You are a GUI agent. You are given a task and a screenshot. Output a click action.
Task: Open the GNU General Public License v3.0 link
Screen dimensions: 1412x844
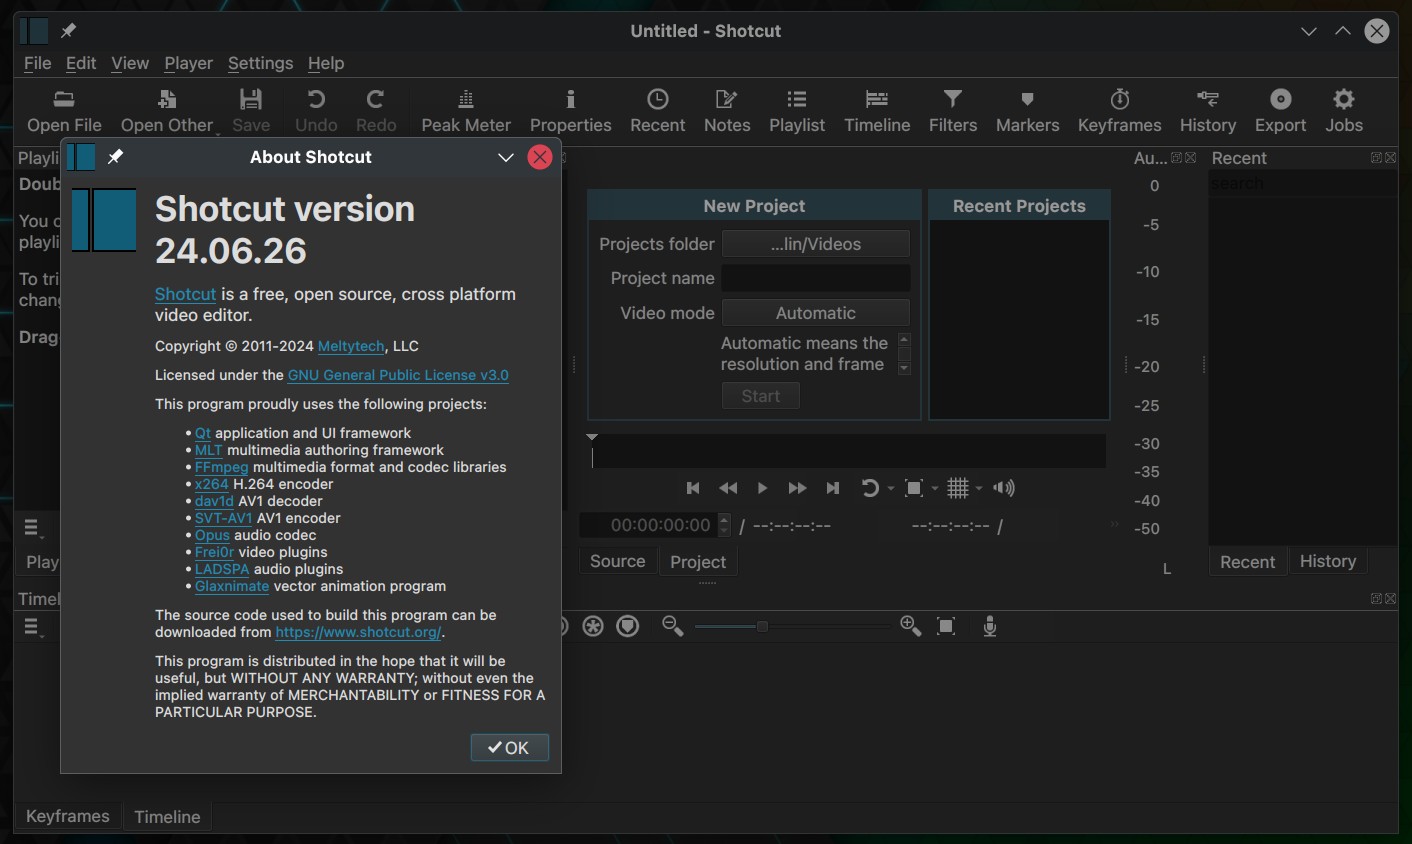(398, 375)
